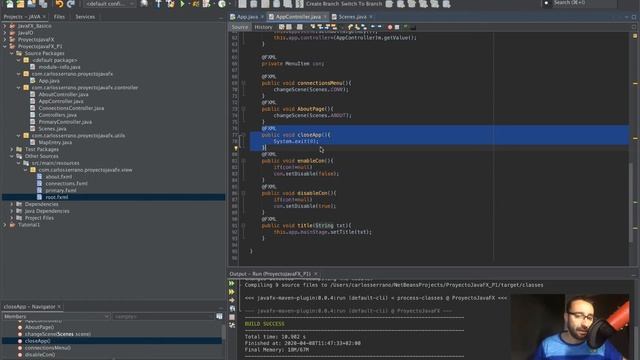Open the default config dropdown
640x360 pixels.
(x=109, y=4)
